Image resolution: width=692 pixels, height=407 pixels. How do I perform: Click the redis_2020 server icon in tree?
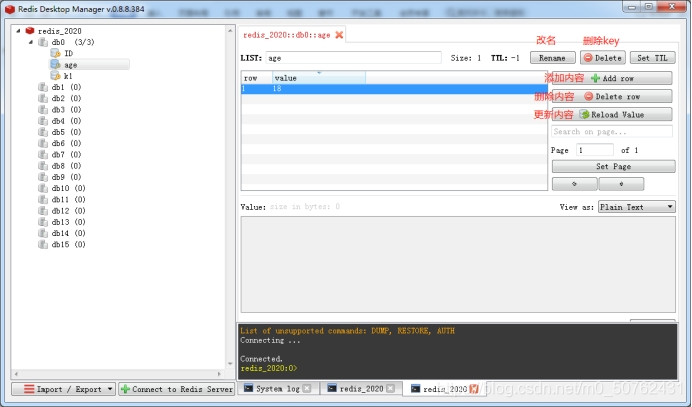[x=30, y=30]
